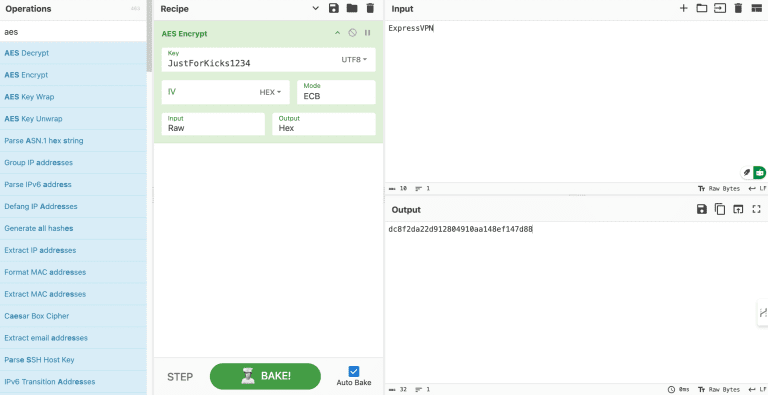Disable the AES Encrypt operation
768x395 pixels.
point(352,33)
